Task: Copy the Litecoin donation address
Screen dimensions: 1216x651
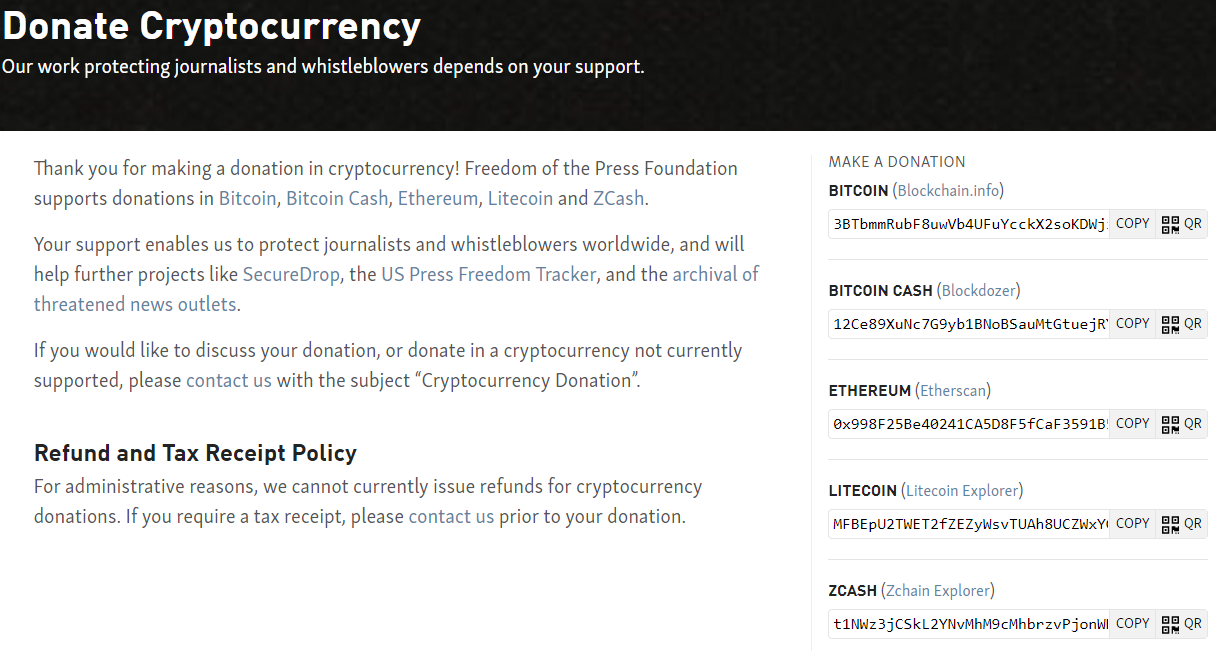Action: click(x=1132, y=524)
